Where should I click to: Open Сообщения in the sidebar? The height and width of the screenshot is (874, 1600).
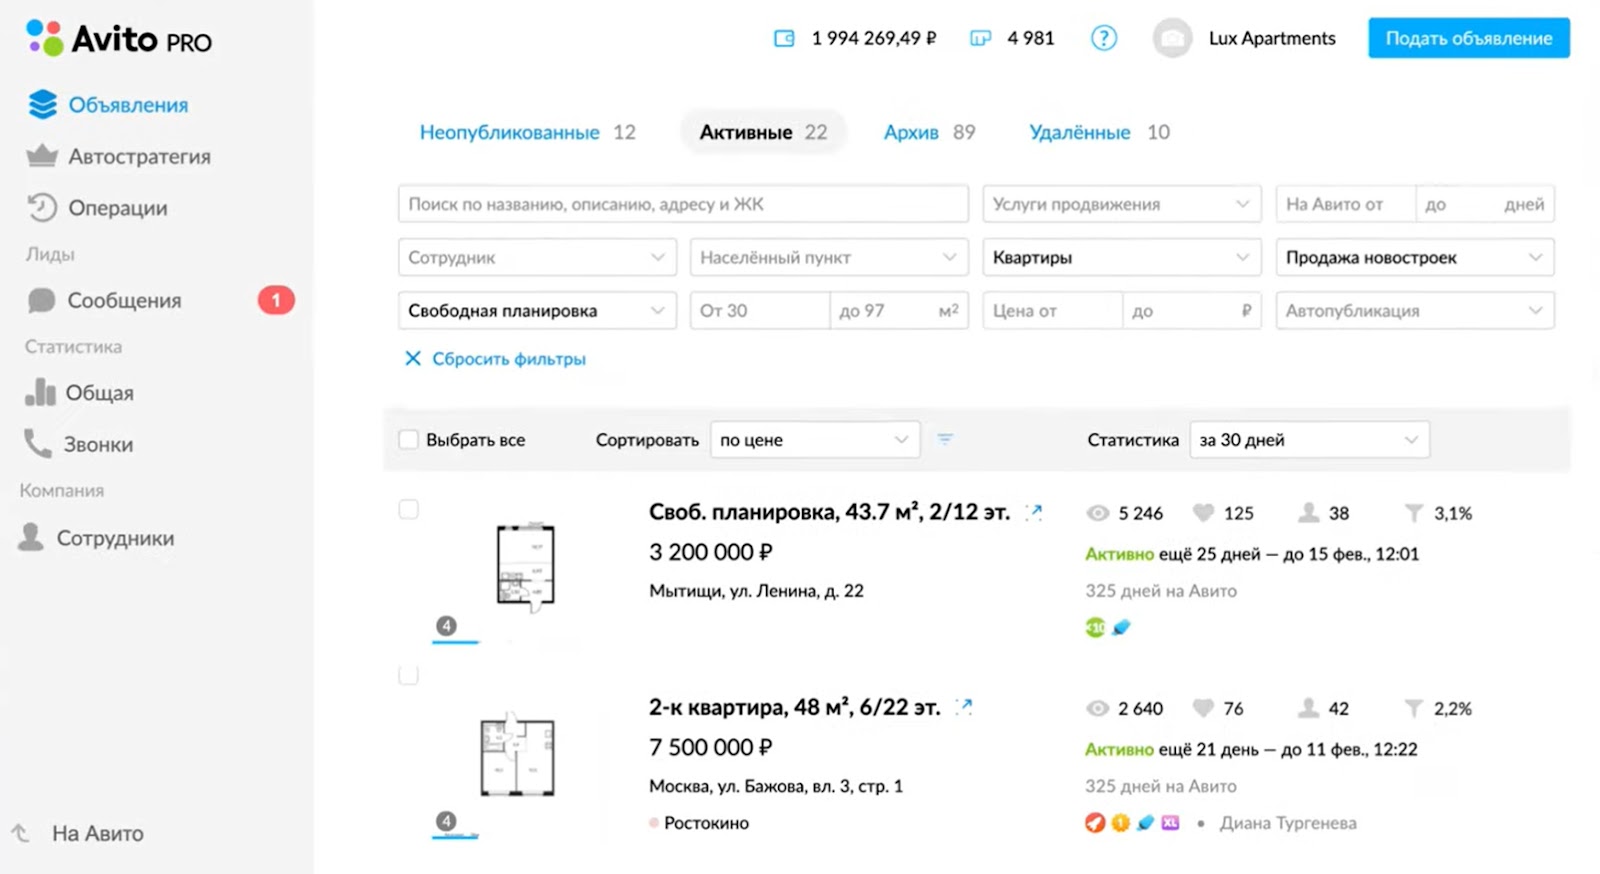124,300
